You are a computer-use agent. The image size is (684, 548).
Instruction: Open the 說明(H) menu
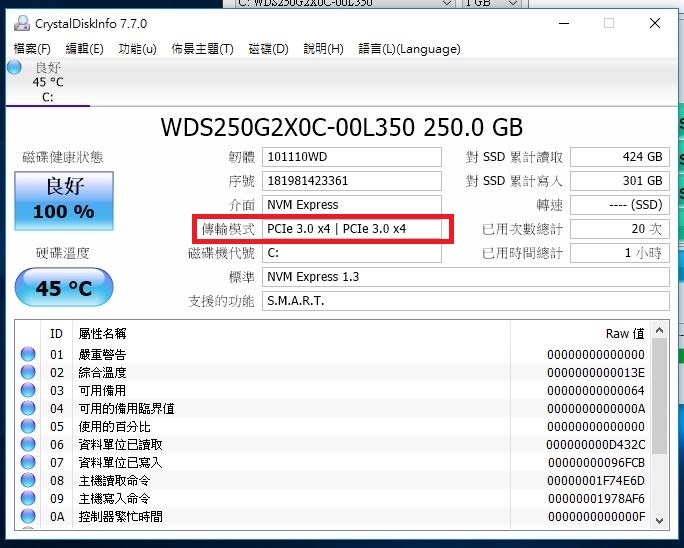(324, 49)
